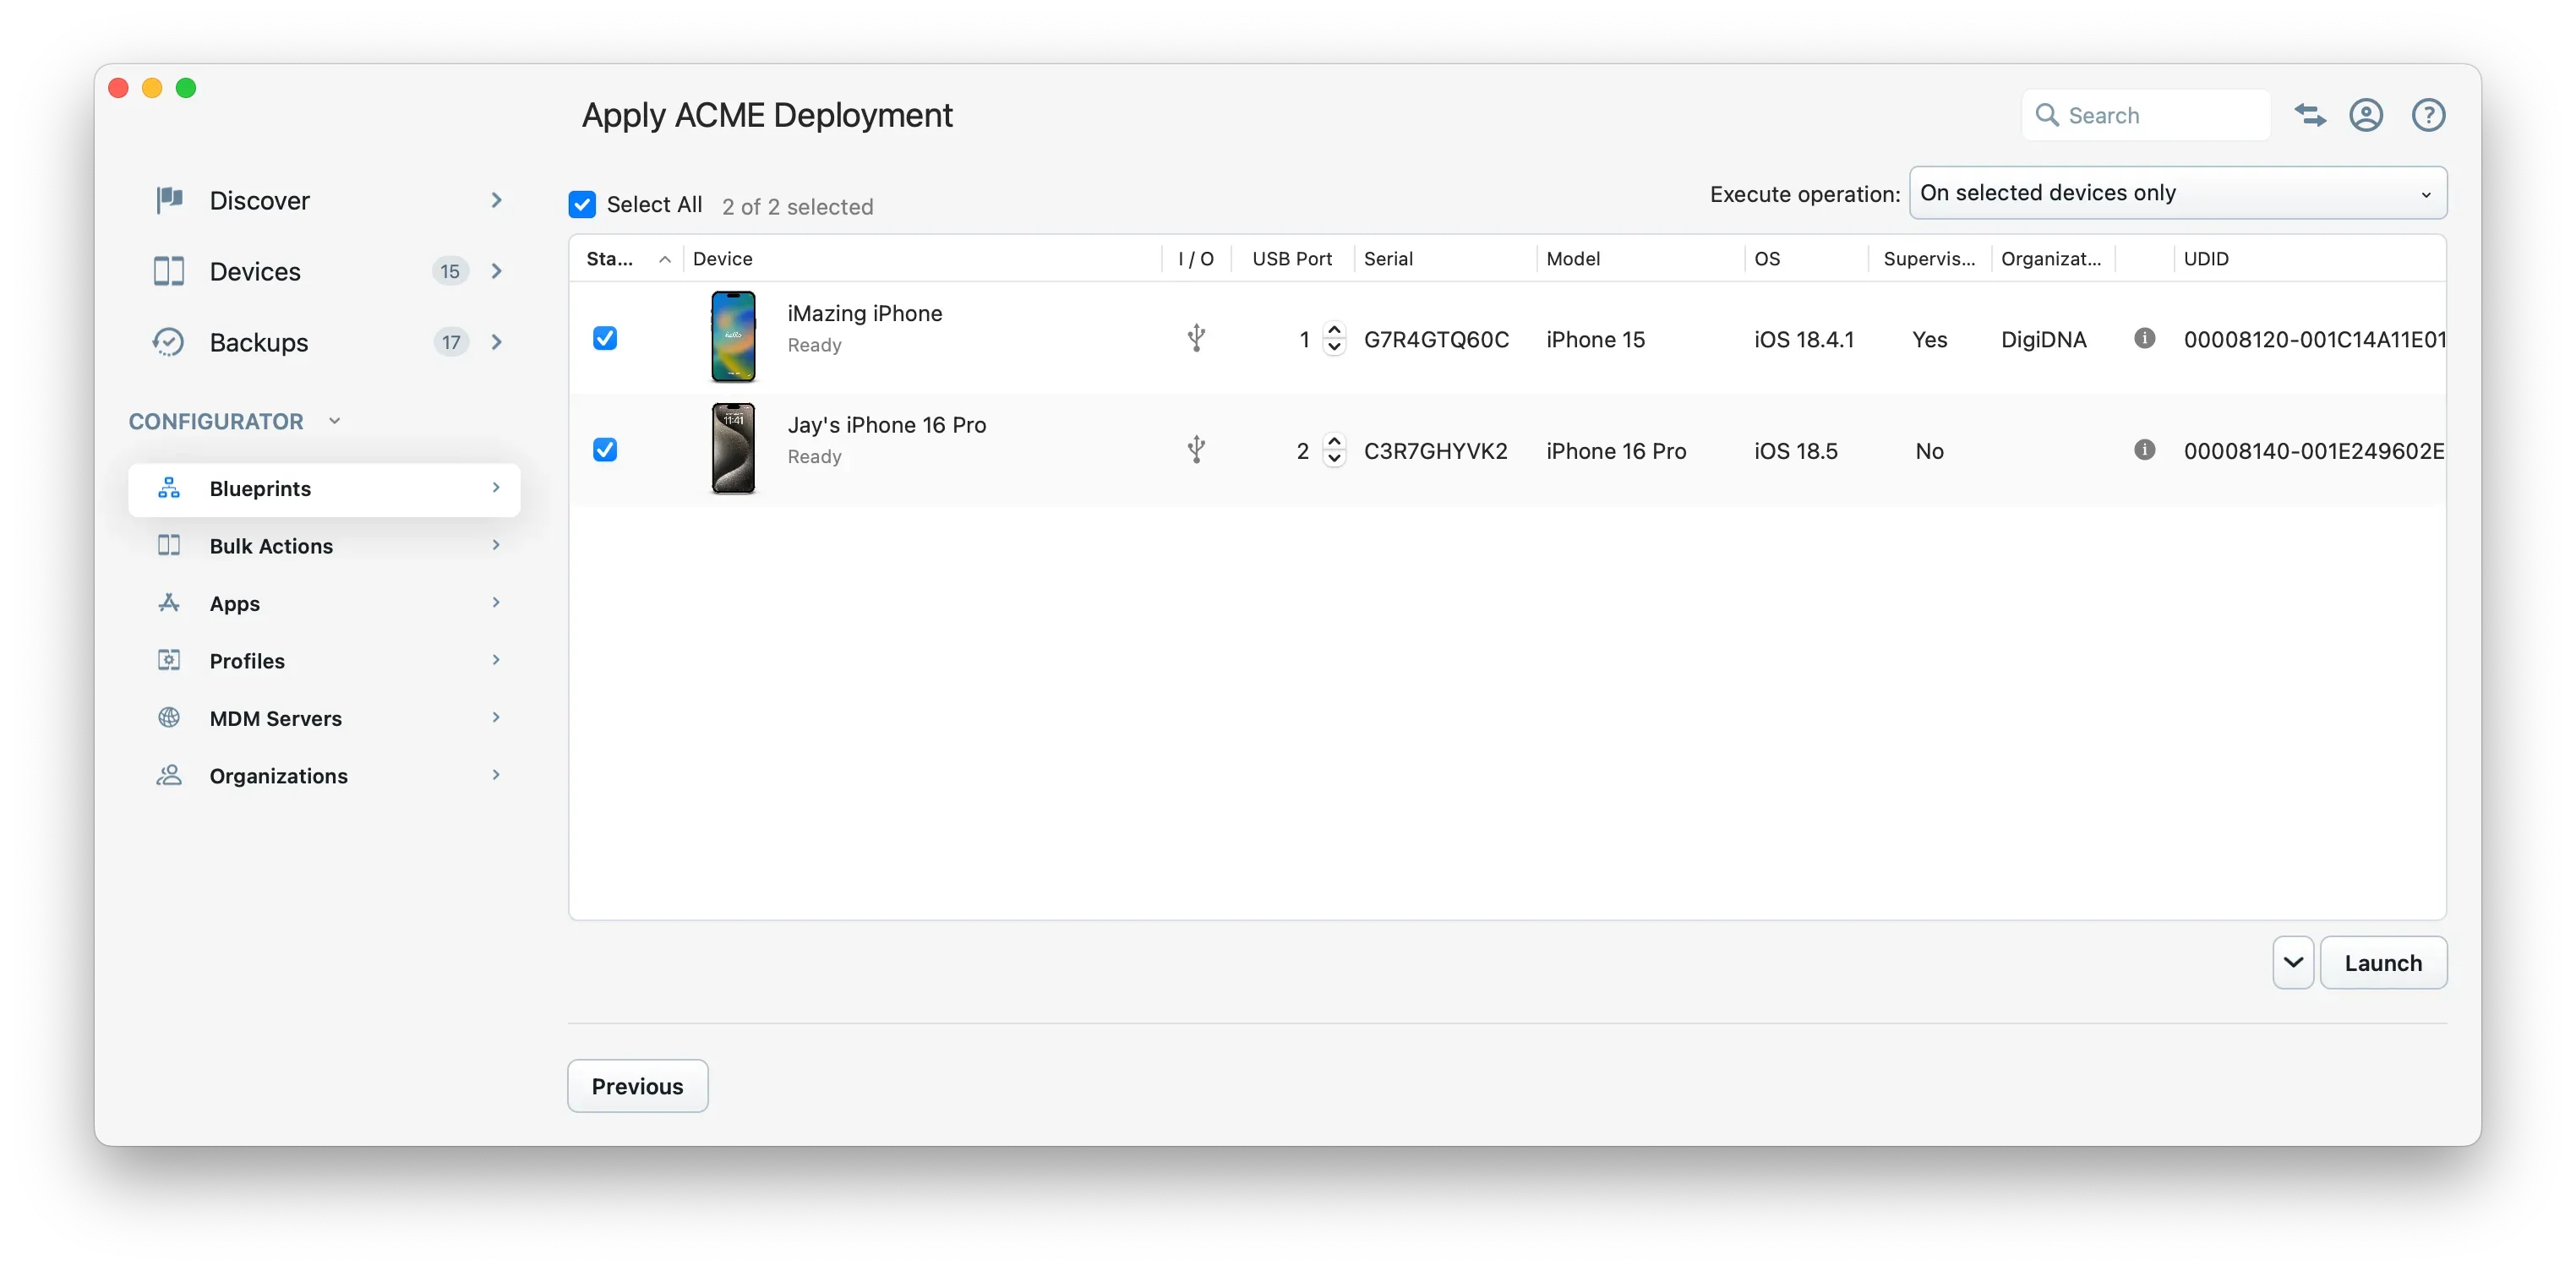This screenshot has height=1271, width=2576.
Task: Click the Serial column header
Action: point(1389,258)
